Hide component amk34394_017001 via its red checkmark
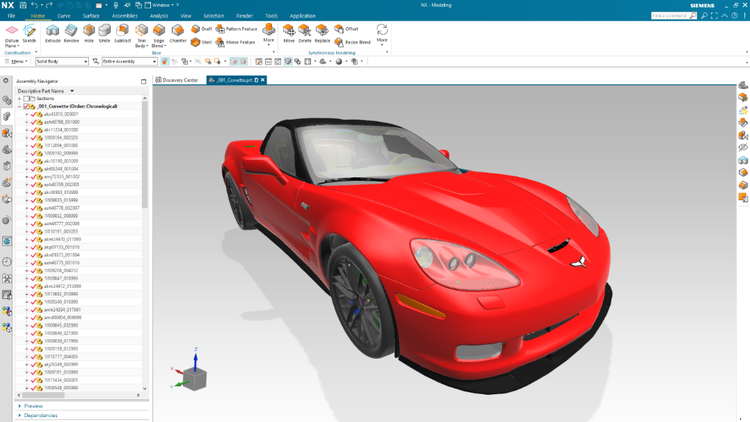Viewport: 750px width, 422px height. click(33, 310)
